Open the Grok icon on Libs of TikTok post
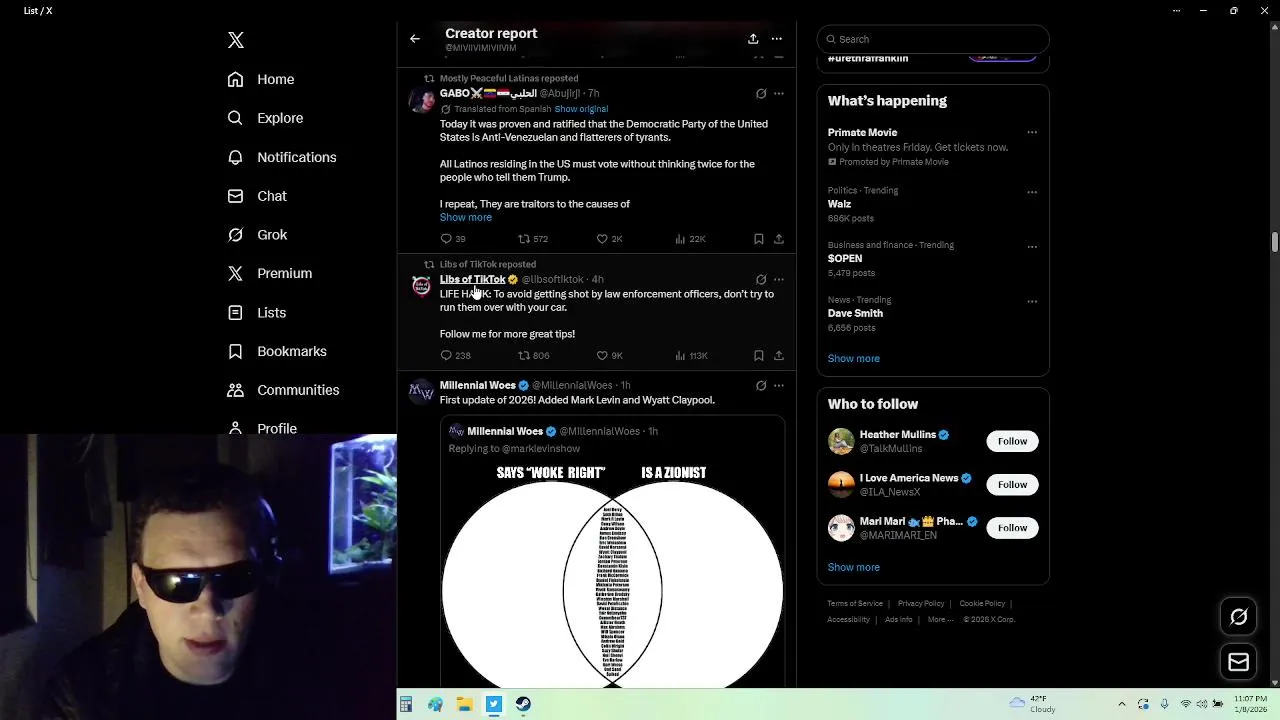The image size is (1280, 720). (761, 280)
